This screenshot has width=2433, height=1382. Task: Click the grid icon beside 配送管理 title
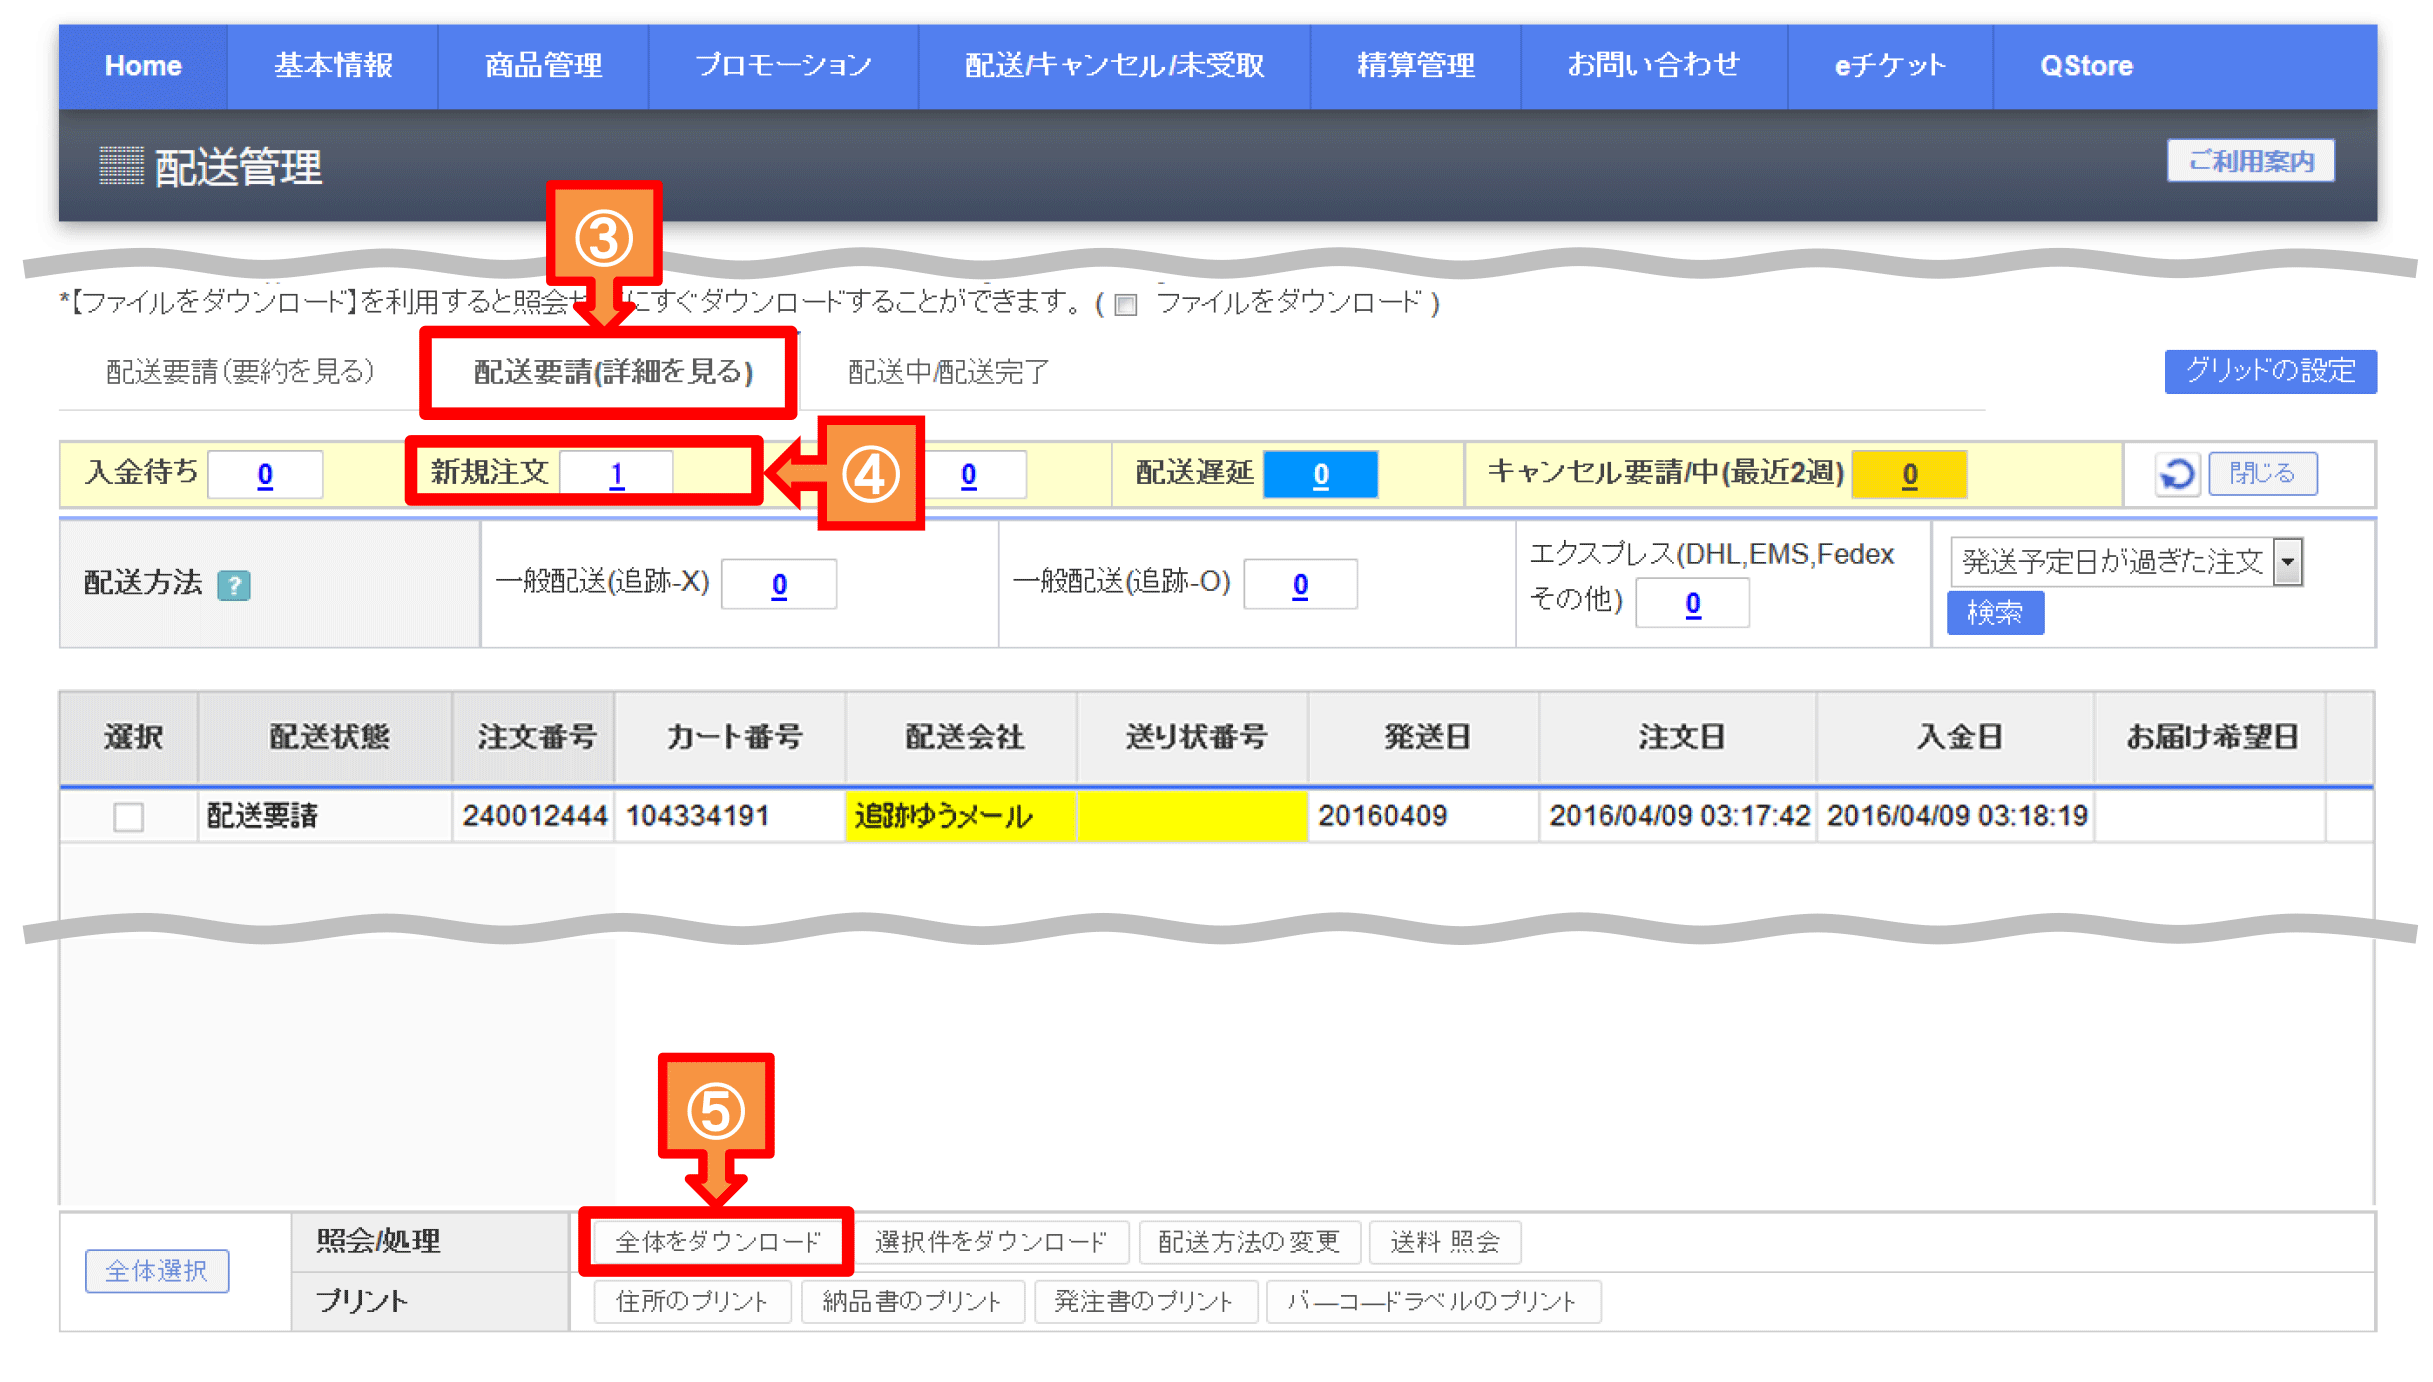click(121, 166)
